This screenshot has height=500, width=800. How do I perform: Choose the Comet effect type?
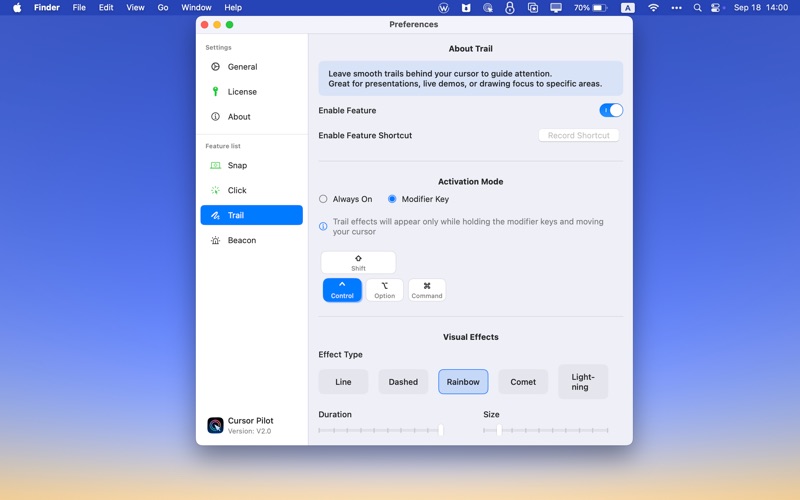(x=523, y=382)
